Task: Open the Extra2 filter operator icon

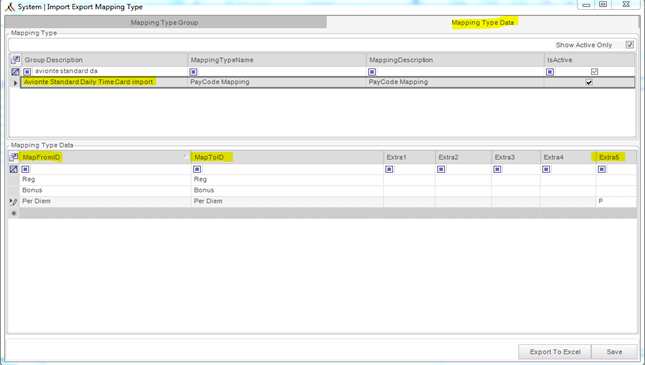Action: click(x=441, y=169)
